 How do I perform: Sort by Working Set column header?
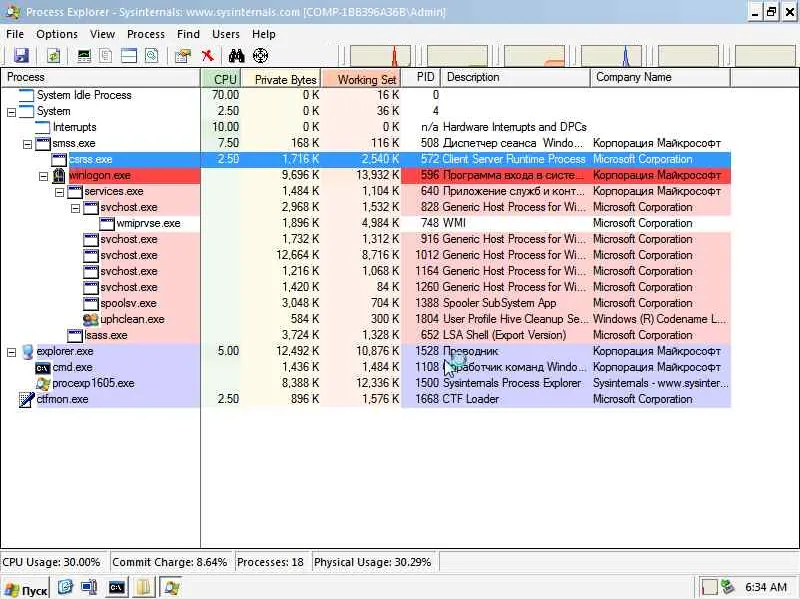[x=361, y=78]
